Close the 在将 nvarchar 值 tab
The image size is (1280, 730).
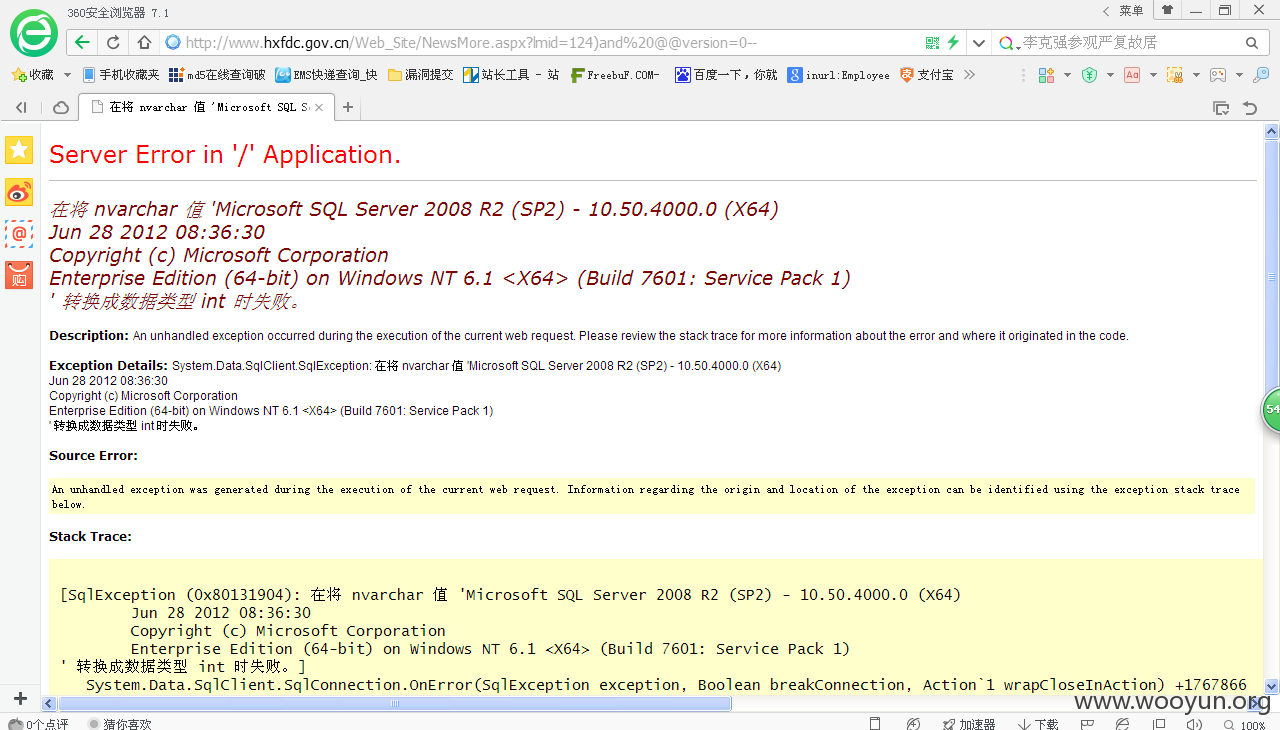(x=319, y=107)
